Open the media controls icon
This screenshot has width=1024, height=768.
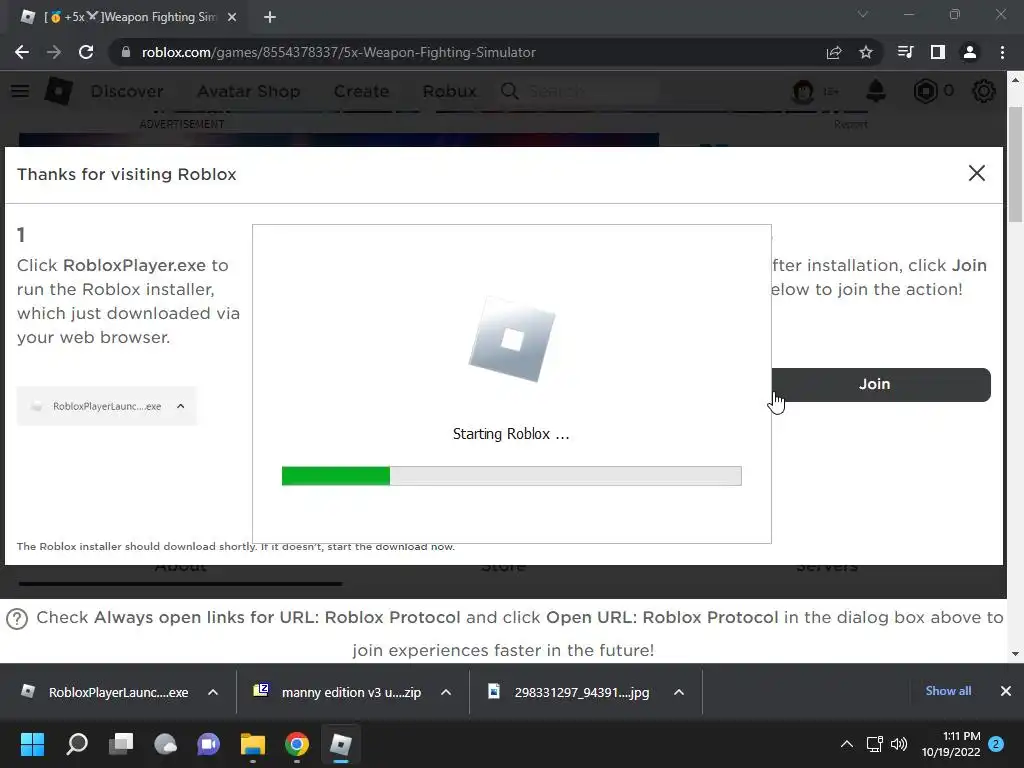tap(905, 52)
